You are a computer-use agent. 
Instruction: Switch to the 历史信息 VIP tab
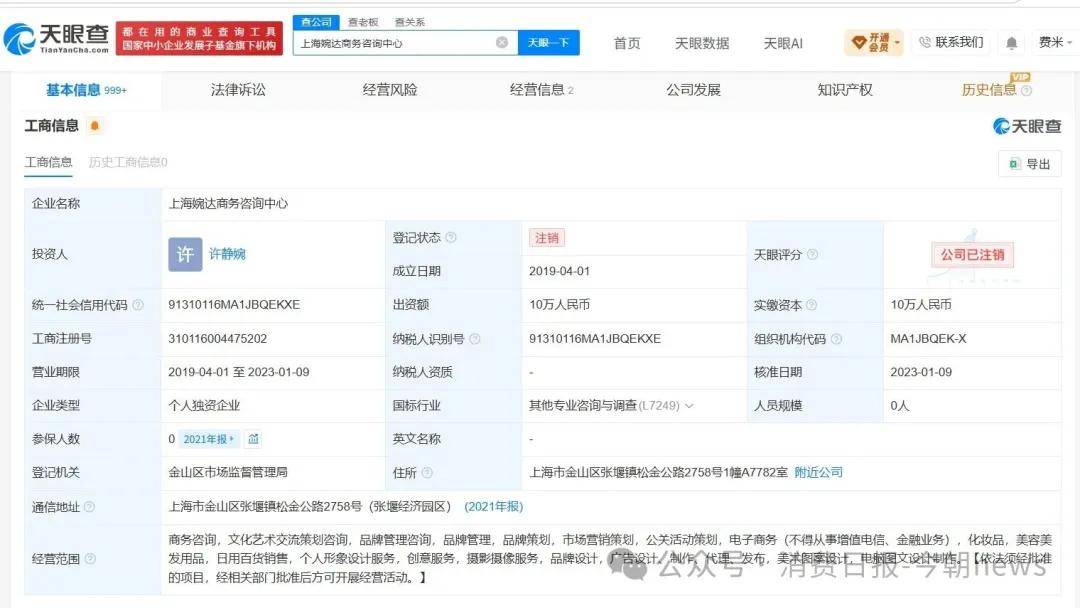point(989,90)
